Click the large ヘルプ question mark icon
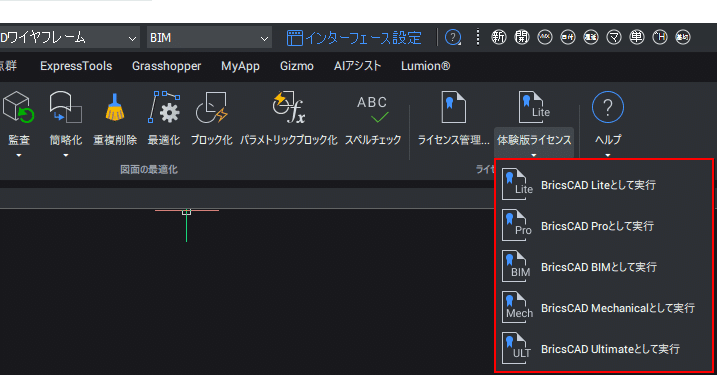Image resolution: width=717 pixels, height=375 pixels. pos(608,107)
